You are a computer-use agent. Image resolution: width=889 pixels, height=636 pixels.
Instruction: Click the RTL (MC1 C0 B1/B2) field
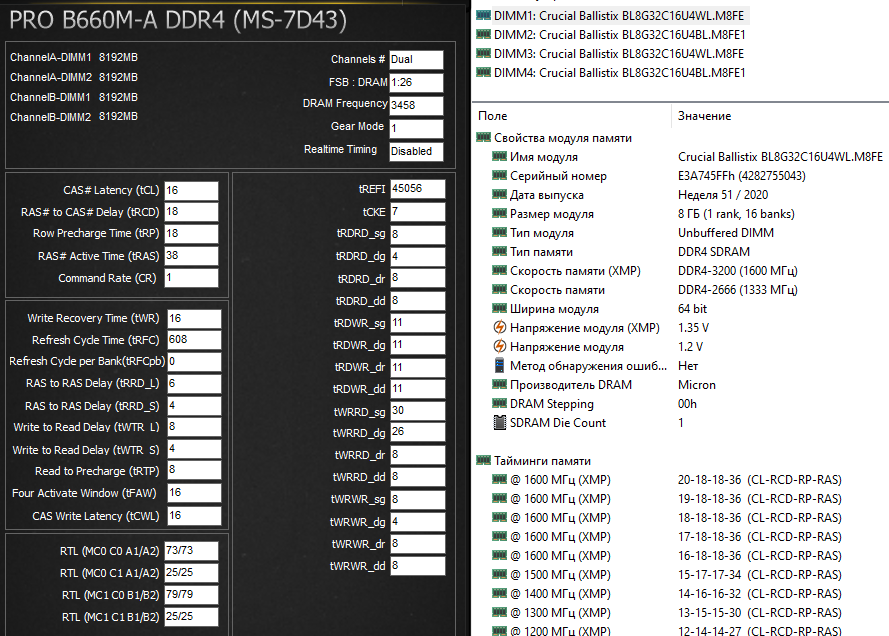pos(191,595)
